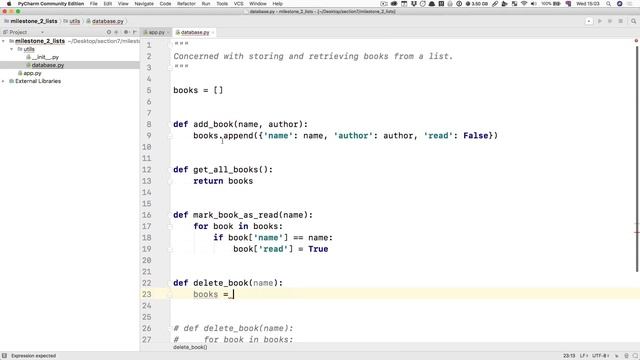This screenshot has height=360, width=640.
Task: Open the Help menu
Action: [x=278, y=4]
